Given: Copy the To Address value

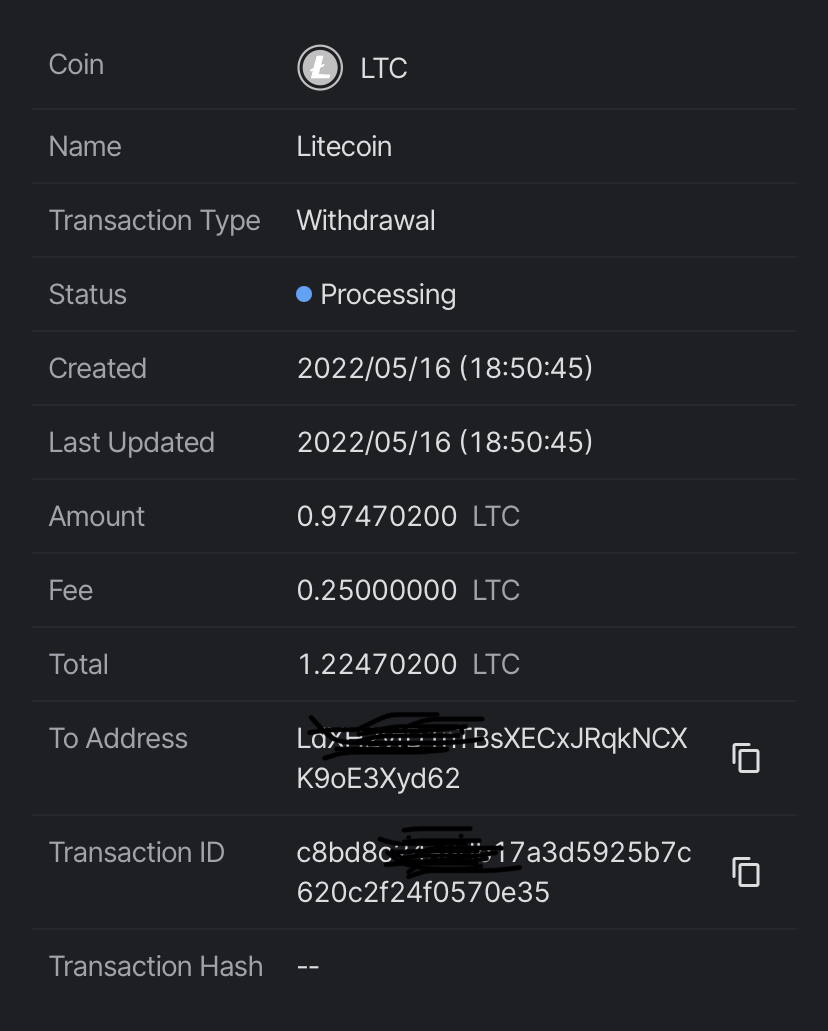Looking at the screenshot, I should 746,758.
